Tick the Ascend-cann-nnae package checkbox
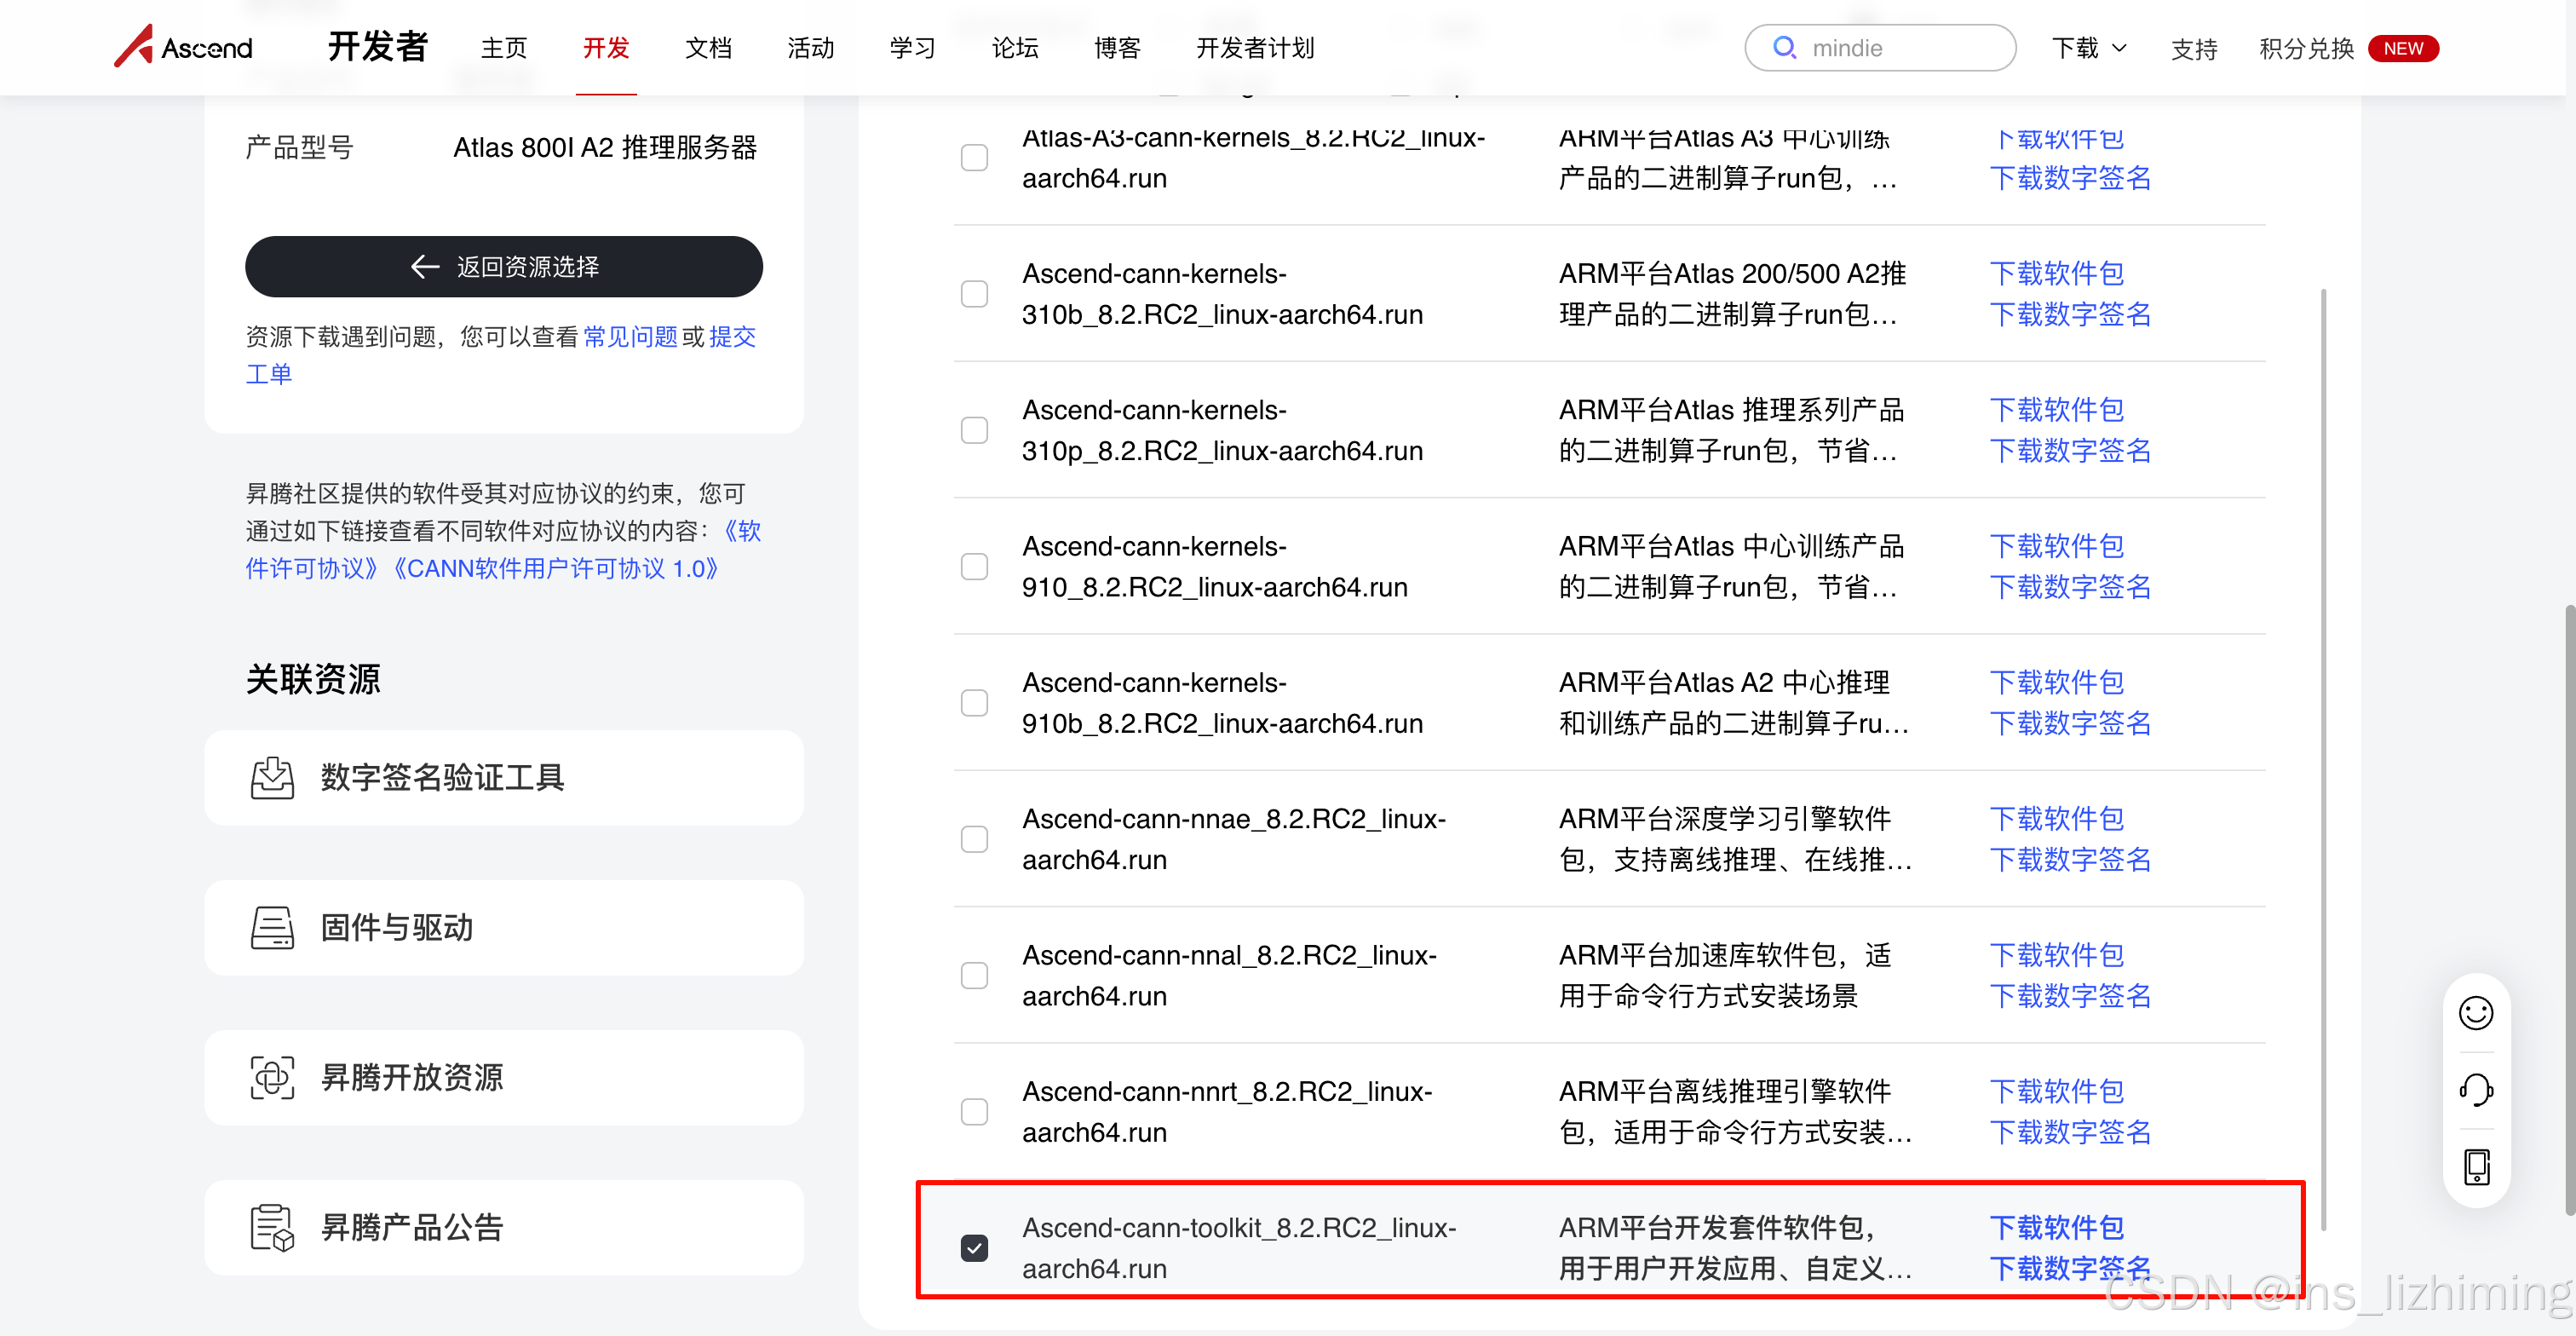This screenshot has width=2576, height=1336. 974,839
